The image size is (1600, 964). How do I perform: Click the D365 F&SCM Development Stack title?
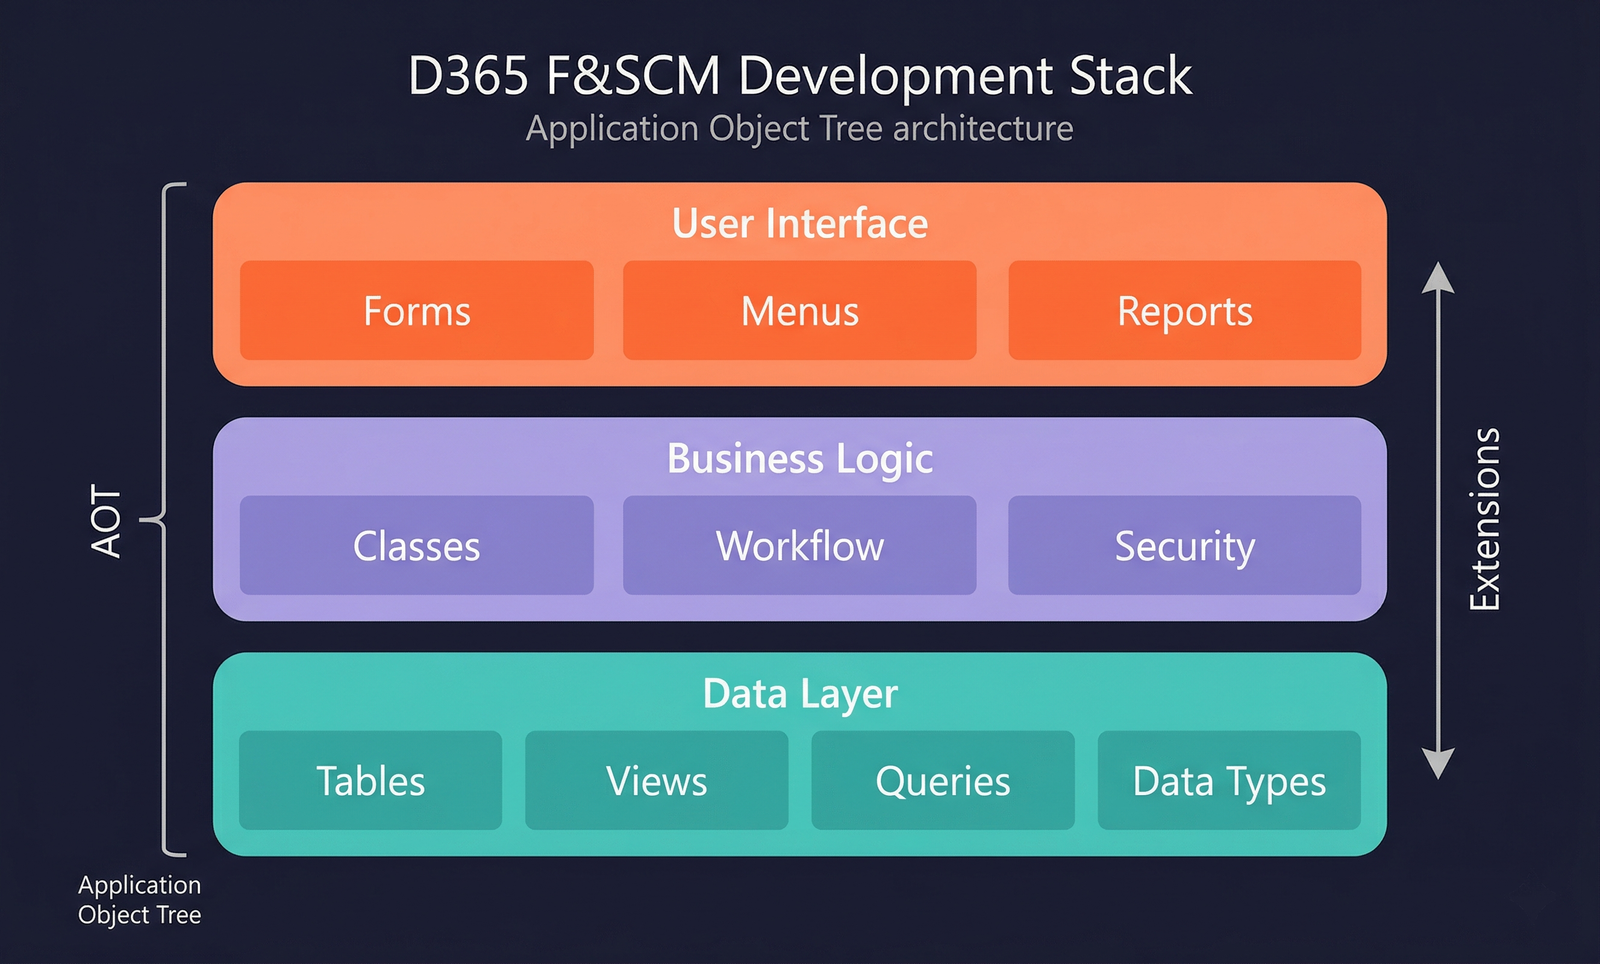(800, 76)
